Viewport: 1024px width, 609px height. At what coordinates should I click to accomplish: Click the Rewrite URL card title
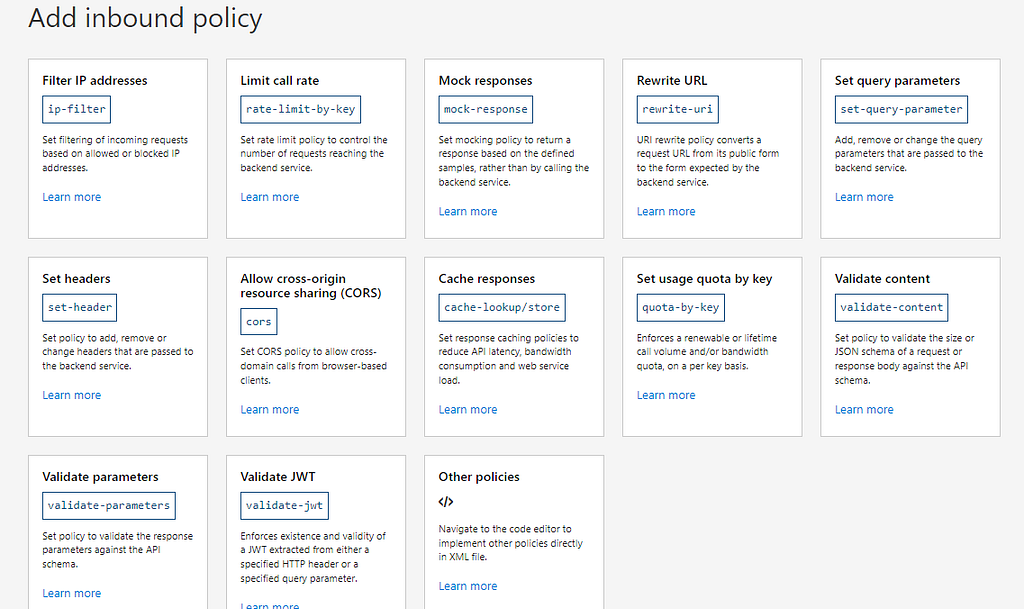pos(672,81)
